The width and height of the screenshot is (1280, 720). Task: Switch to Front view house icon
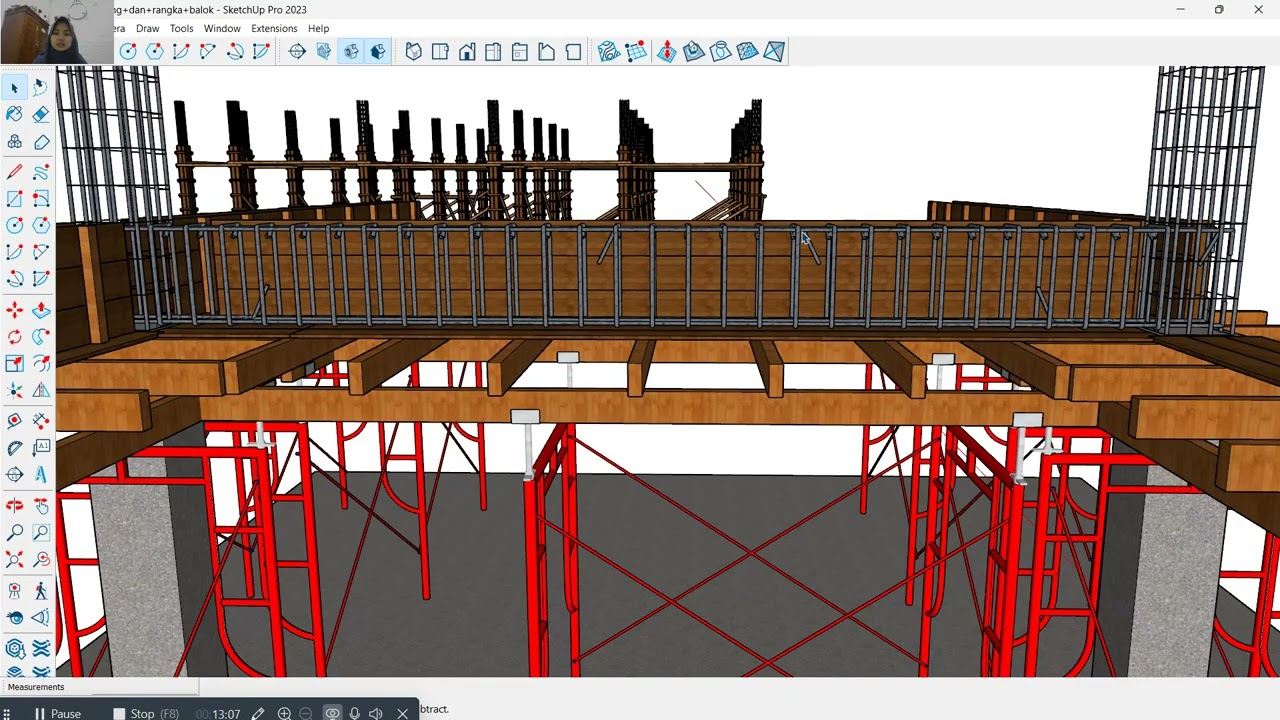tap(467, 52)
